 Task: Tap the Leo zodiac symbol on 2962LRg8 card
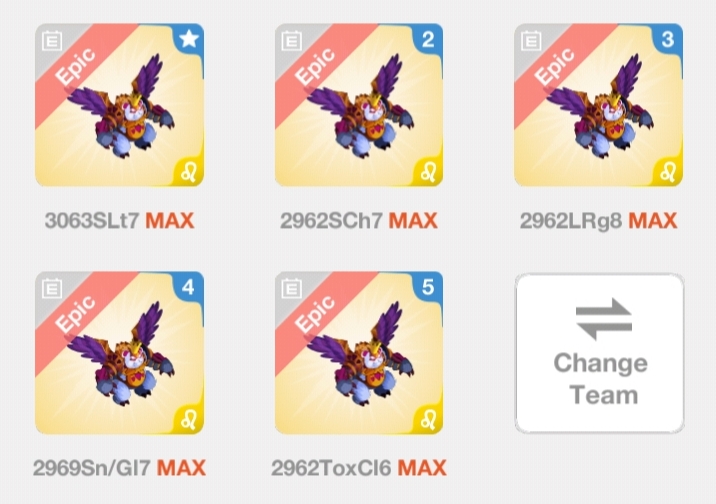[667, 172]
